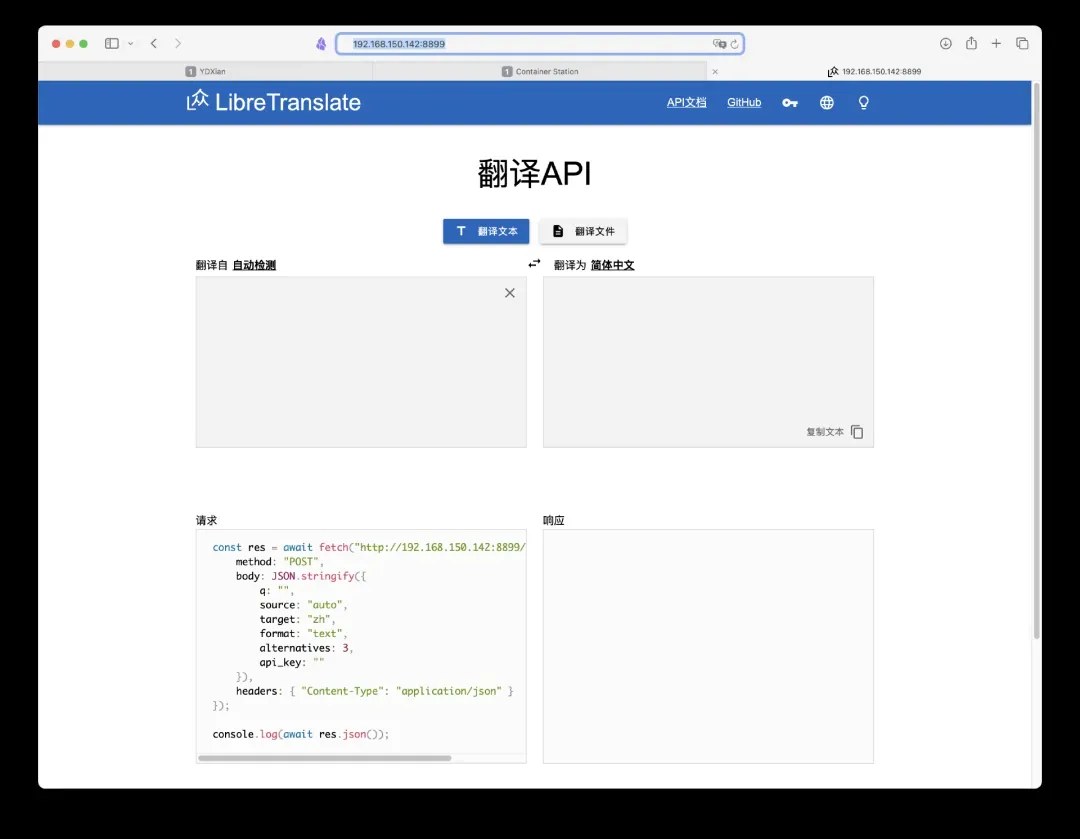
Task: Select the 翻译文件 button
Action: tap(583, 231)
